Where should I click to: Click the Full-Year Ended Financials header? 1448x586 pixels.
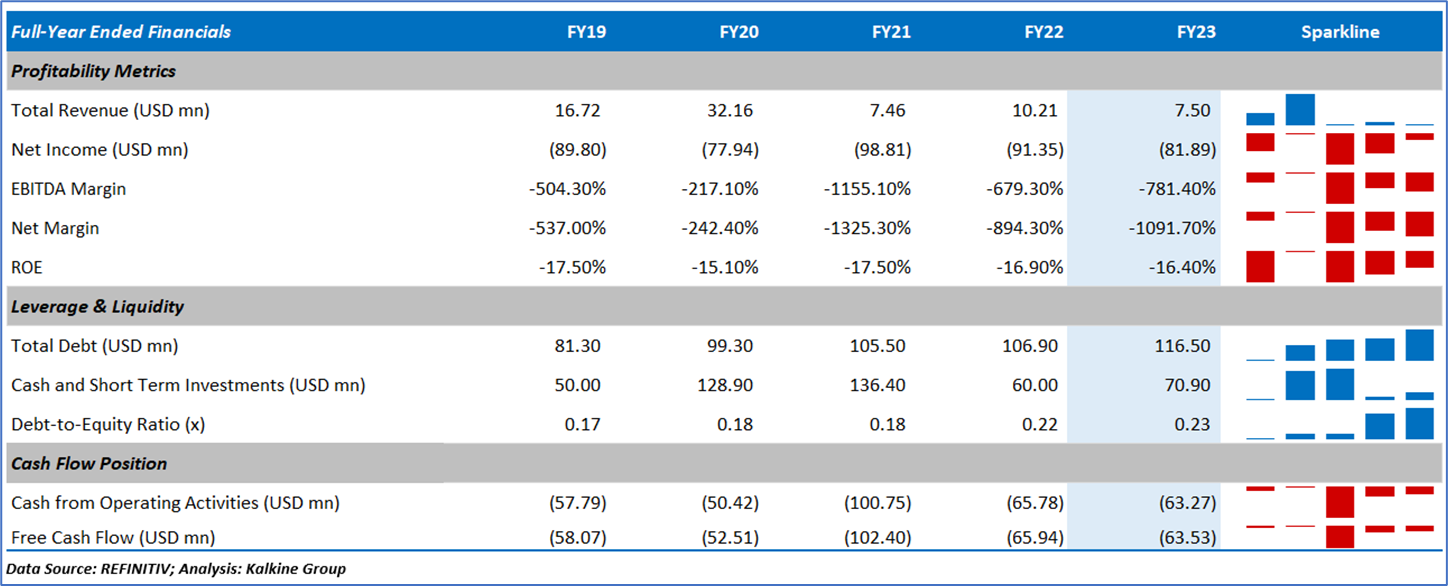pos(121,32)
